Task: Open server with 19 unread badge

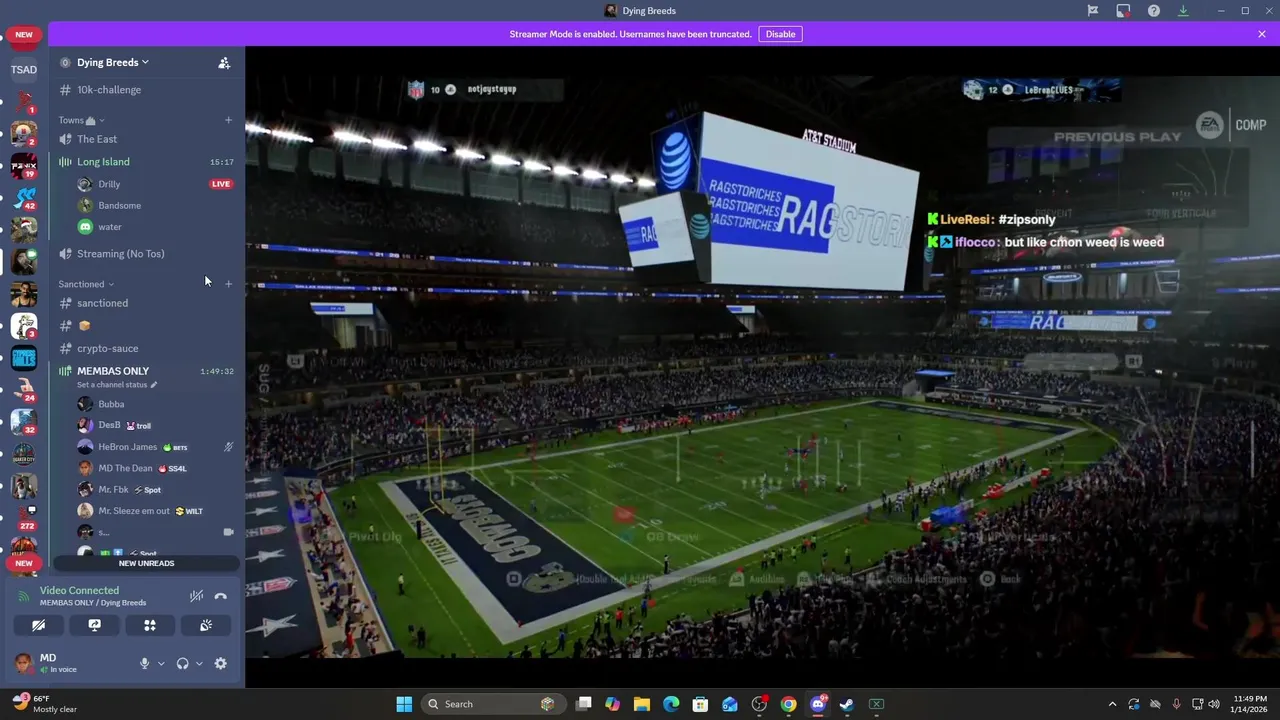Action: click(24, 164)
